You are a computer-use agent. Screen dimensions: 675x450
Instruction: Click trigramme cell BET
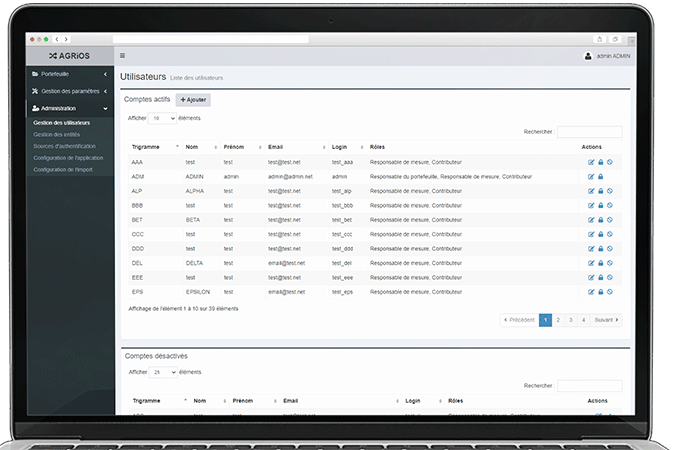tap(137, 220)
